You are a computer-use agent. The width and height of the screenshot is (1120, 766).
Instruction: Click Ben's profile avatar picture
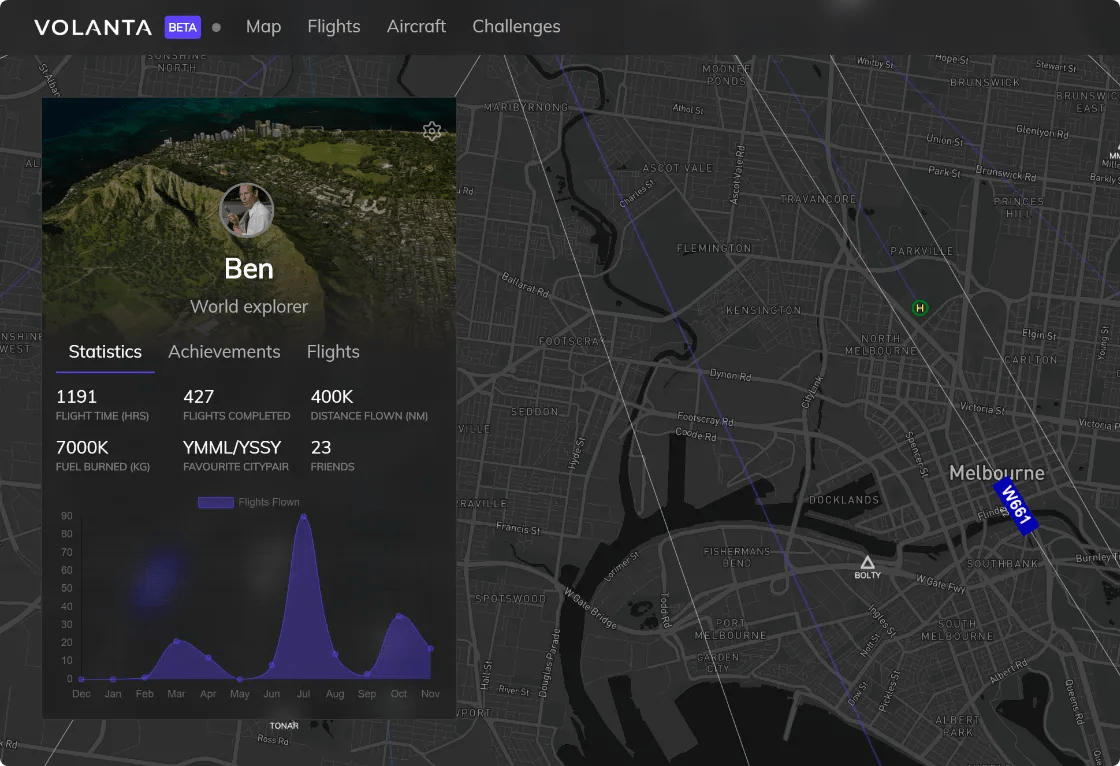(x=247, y=211)
